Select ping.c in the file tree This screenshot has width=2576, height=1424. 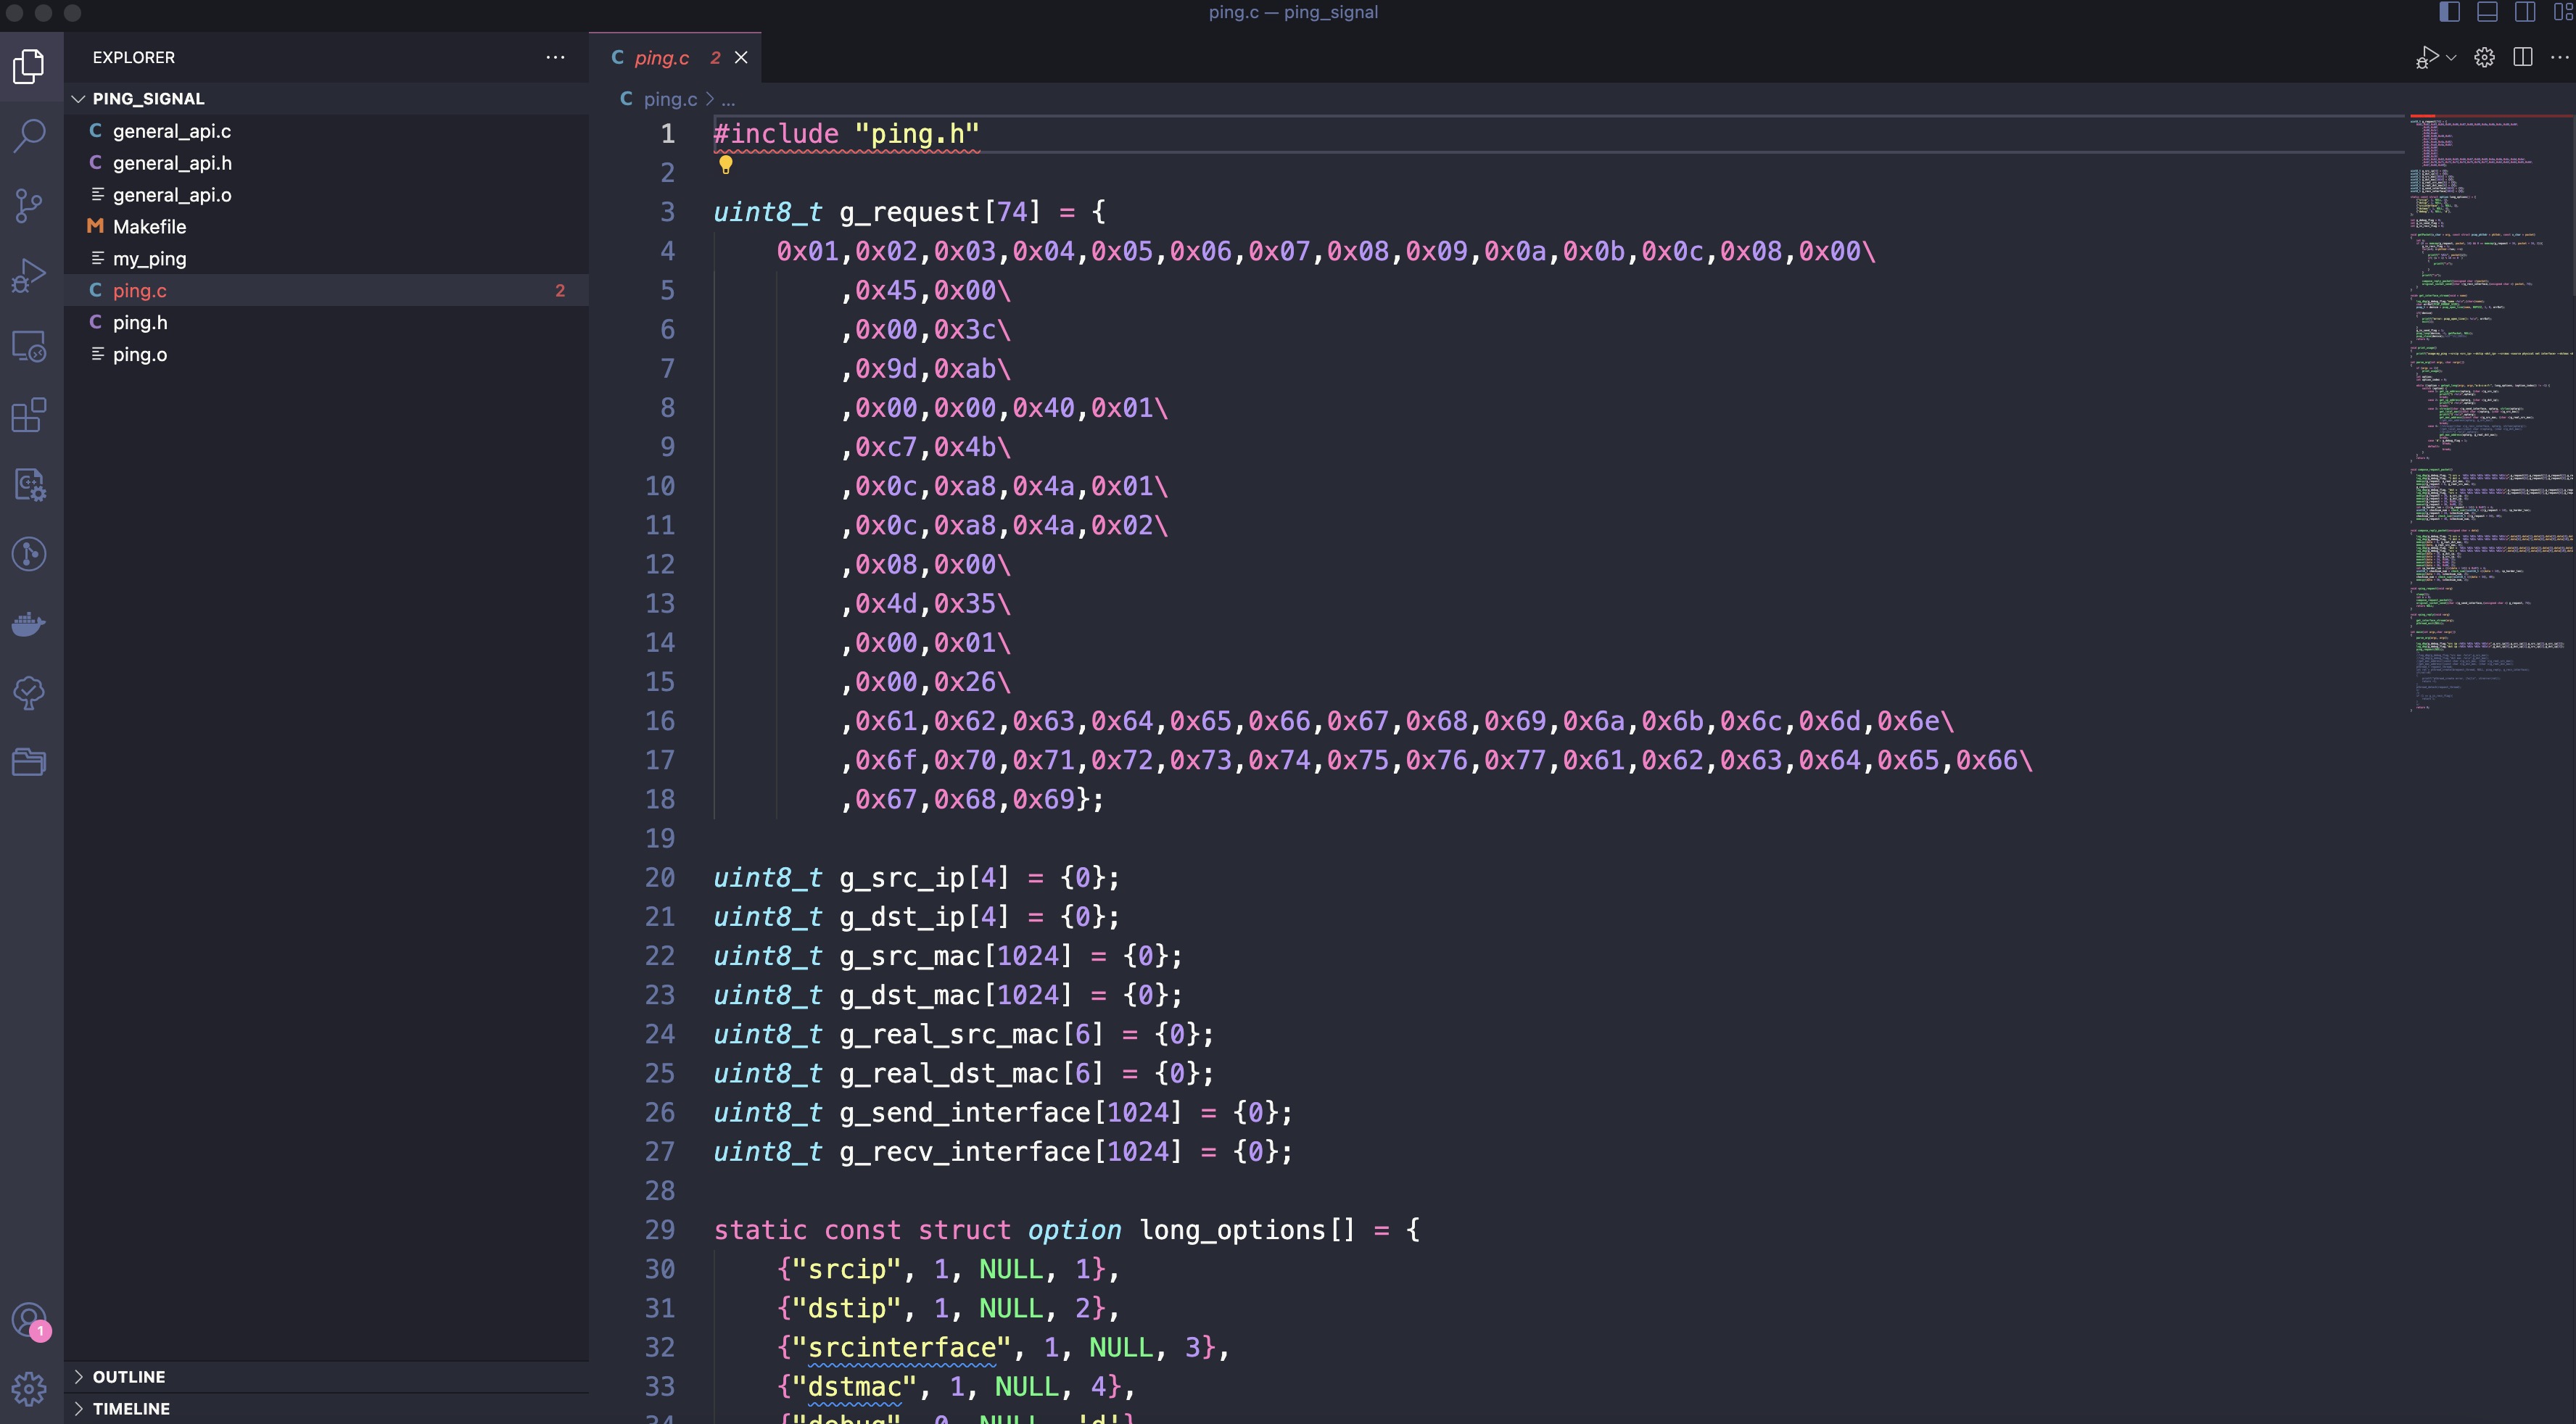[326, 290]
